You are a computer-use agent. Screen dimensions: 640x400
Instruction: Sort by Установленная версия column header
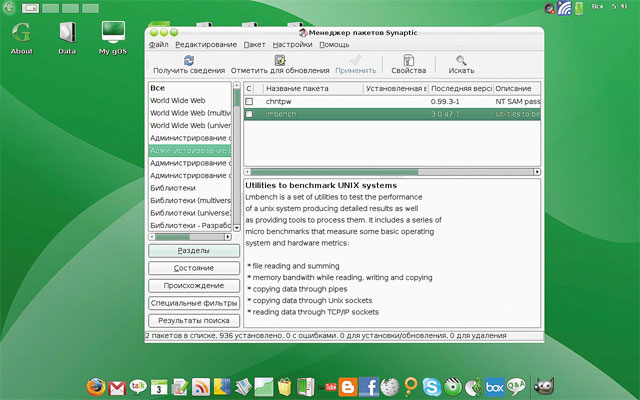[x=396, y=89]
